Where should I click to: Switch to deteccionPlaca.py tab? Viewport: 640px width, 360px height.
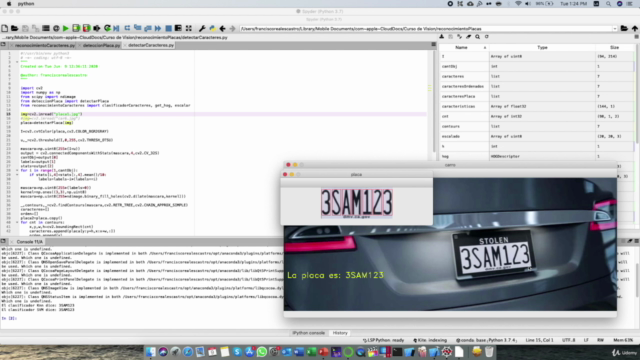point(101,45)
